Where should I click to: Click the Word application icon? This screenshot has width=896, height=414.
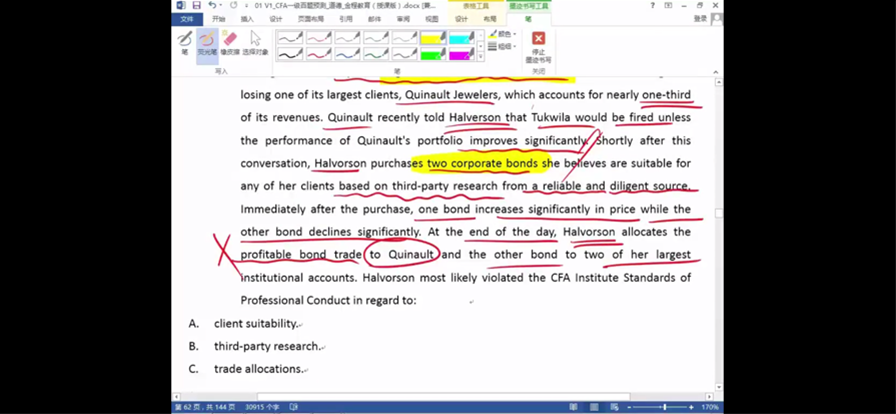pos(181,5)
